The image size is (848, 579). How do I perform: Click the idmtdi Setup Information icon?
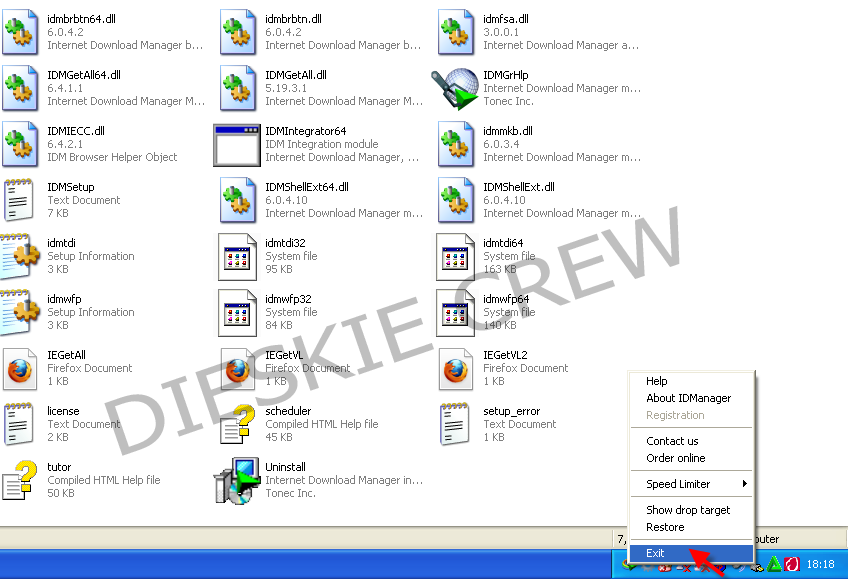coord(20,256)
